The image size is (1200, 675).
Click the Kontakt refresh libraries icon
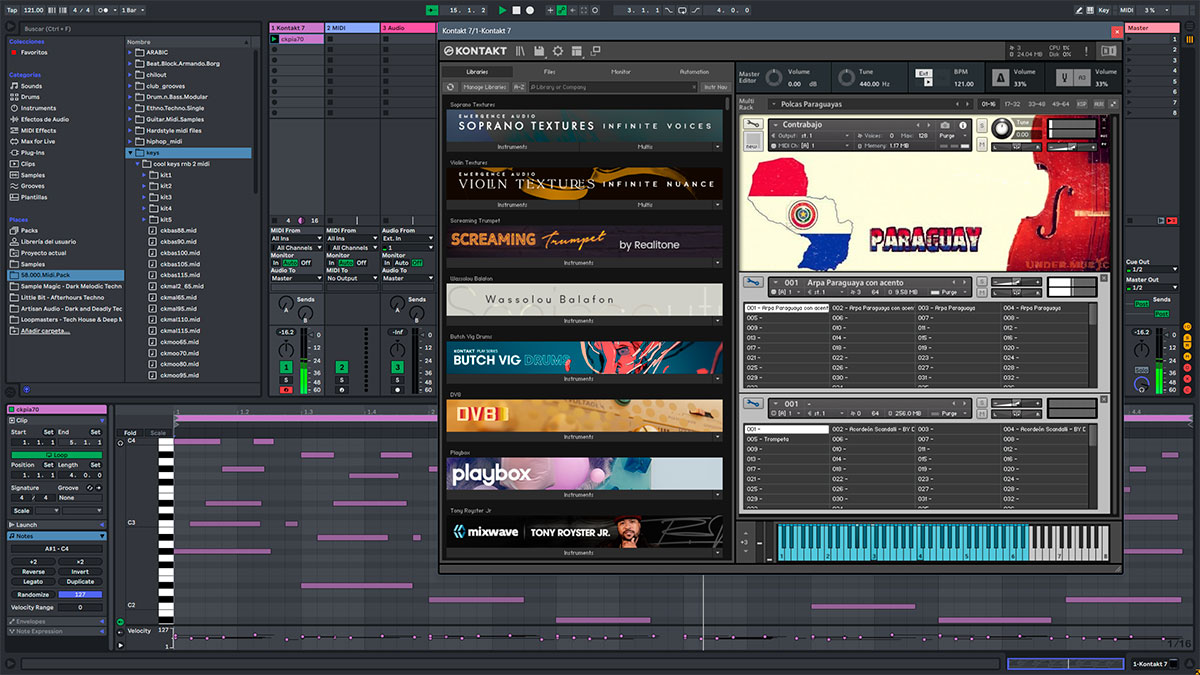(452, 87)
